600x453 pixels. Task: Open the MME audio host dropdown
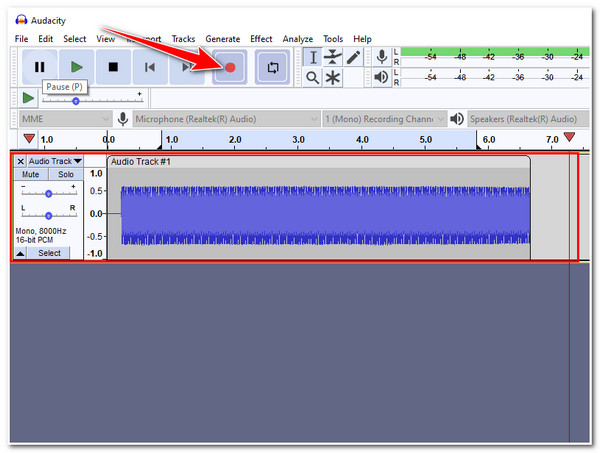(65, 119)
